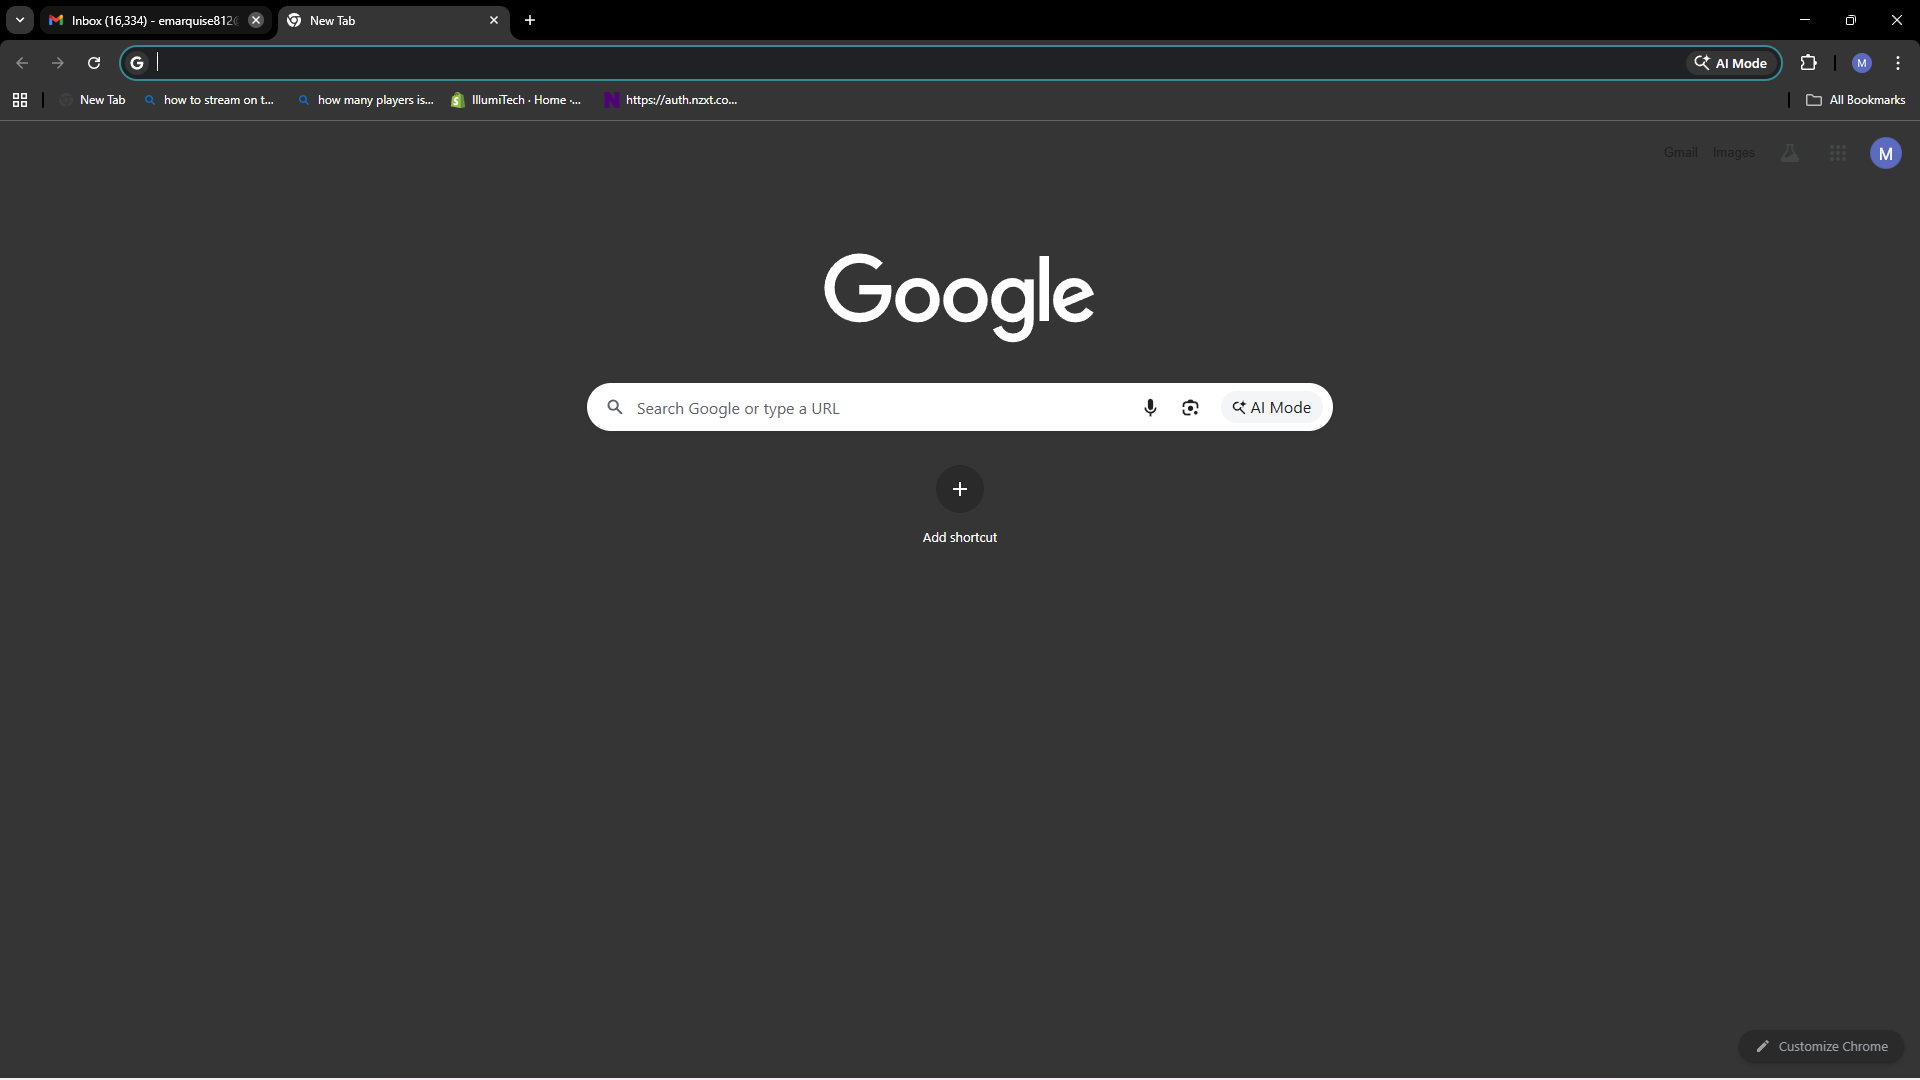The image size is (1920, 1080).
Task: Open the Chrome three-dot menu
Action: [x=1898, y=63]
